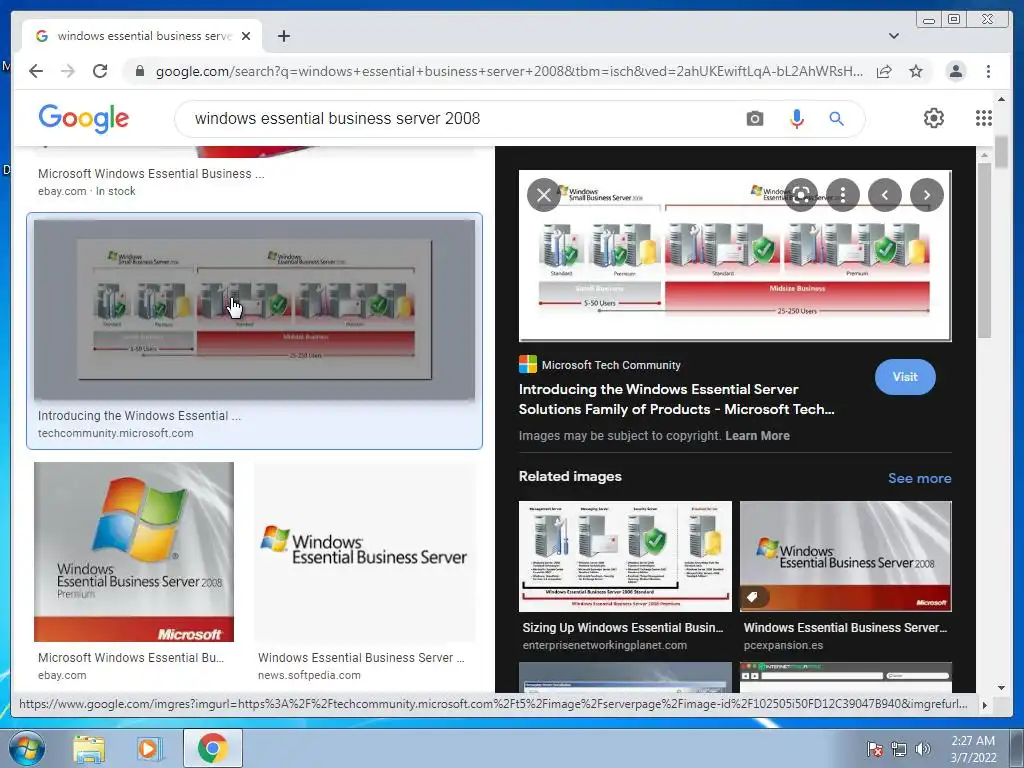The width and height of the screenshot is (1024, 768).
Task: Share this page via share icon
Action: click(x=884, y=71)
